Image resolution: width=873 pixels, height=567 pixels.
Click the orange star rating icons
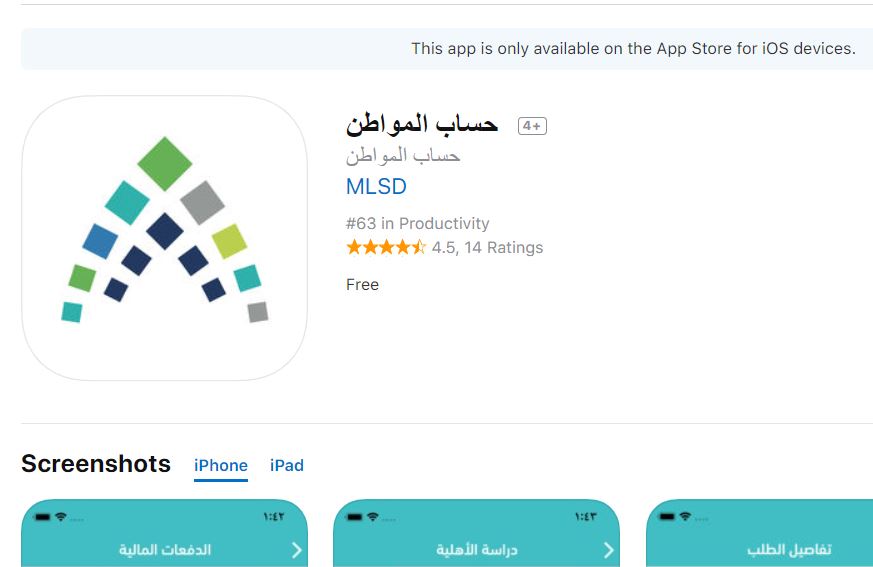(x=386, y=247)
